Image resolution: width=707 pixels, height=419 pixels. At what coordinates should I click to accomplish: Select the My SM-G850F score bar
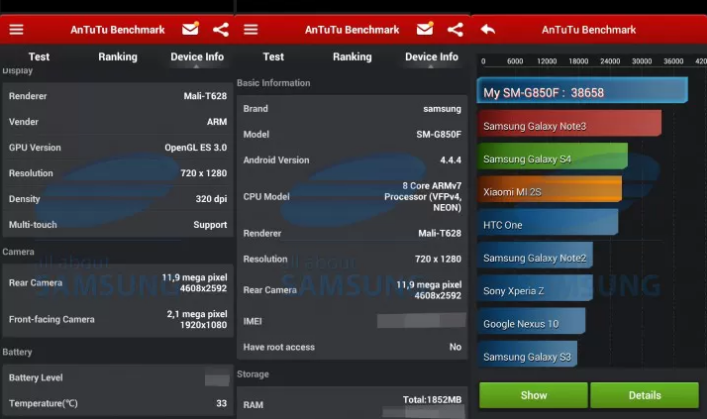(x=581, y=91)
